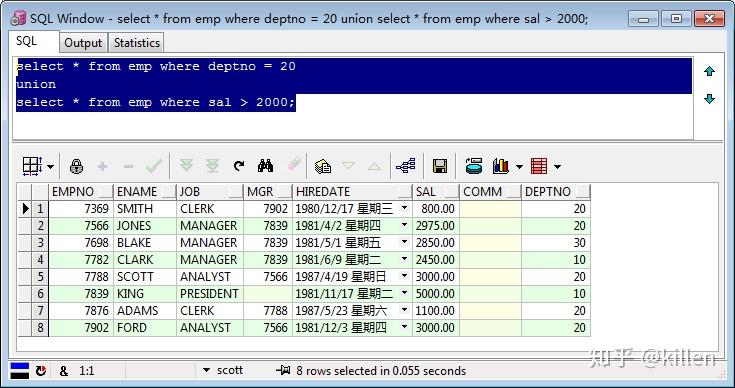The height and width of the screenshot is (388, 735).
Task: Click the lock icon to edit data
Action: tap(76, 166)
